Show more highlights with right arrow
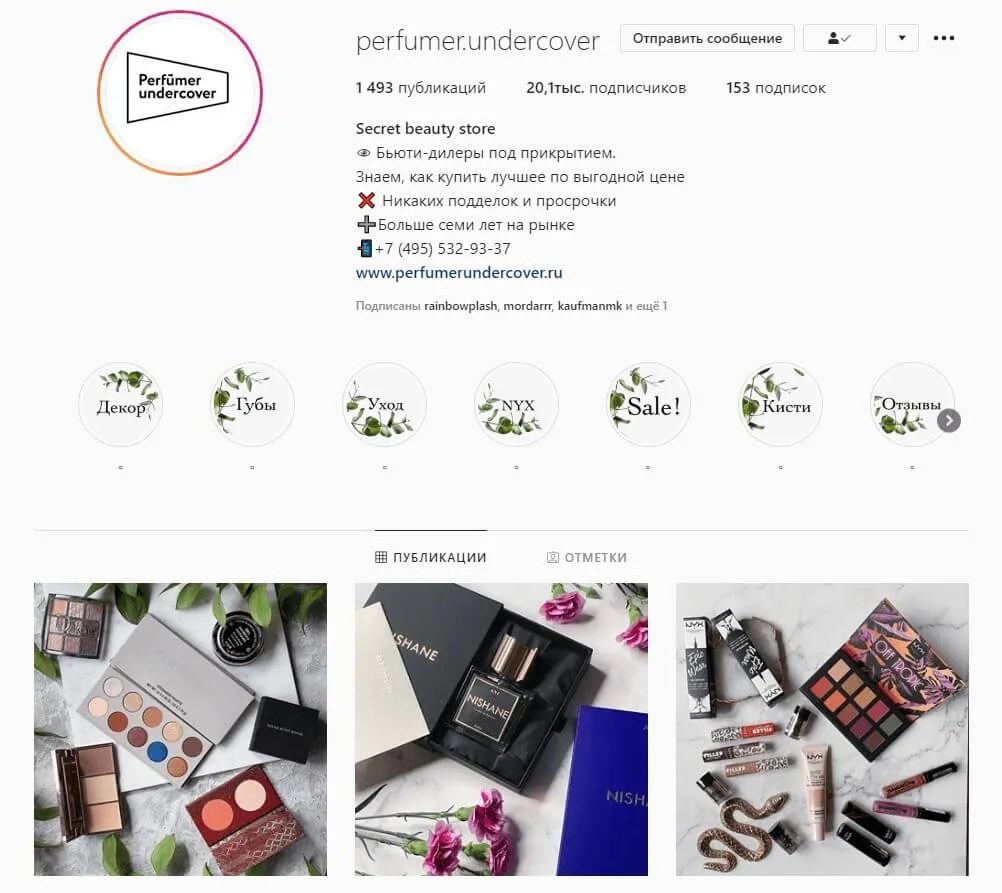 (949, 421)
